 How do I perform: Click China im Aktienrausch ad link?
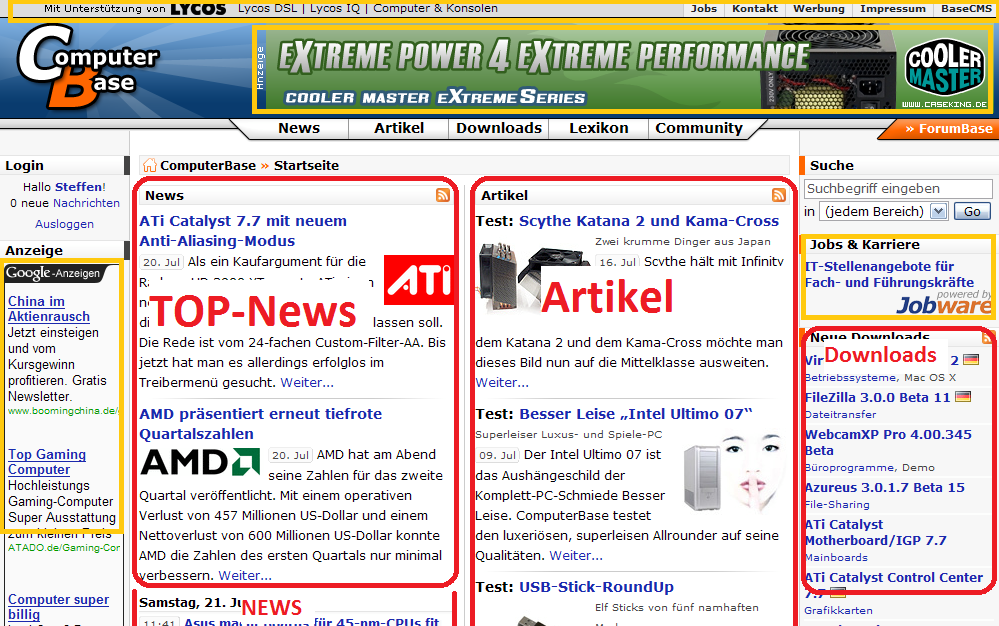click(x=49, y=309)
